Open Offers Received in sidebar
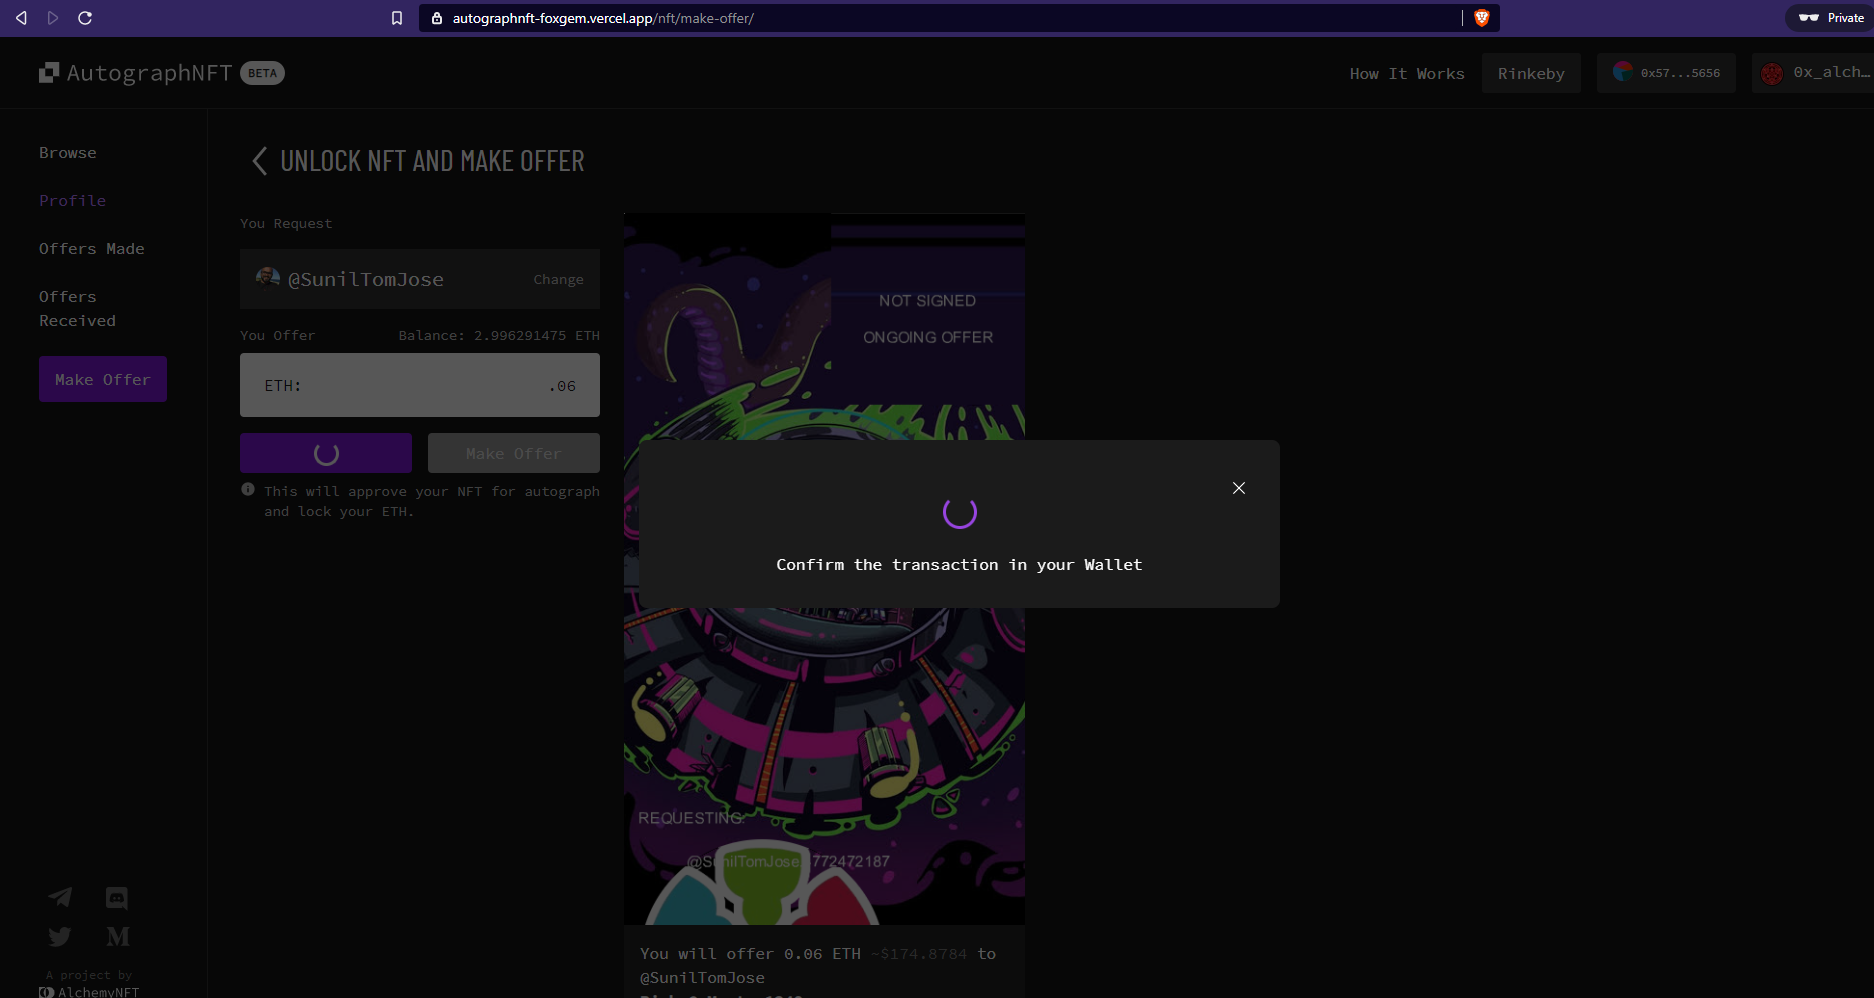Image resolution: width=1874 pixels, height=998 pixels. 78,309
